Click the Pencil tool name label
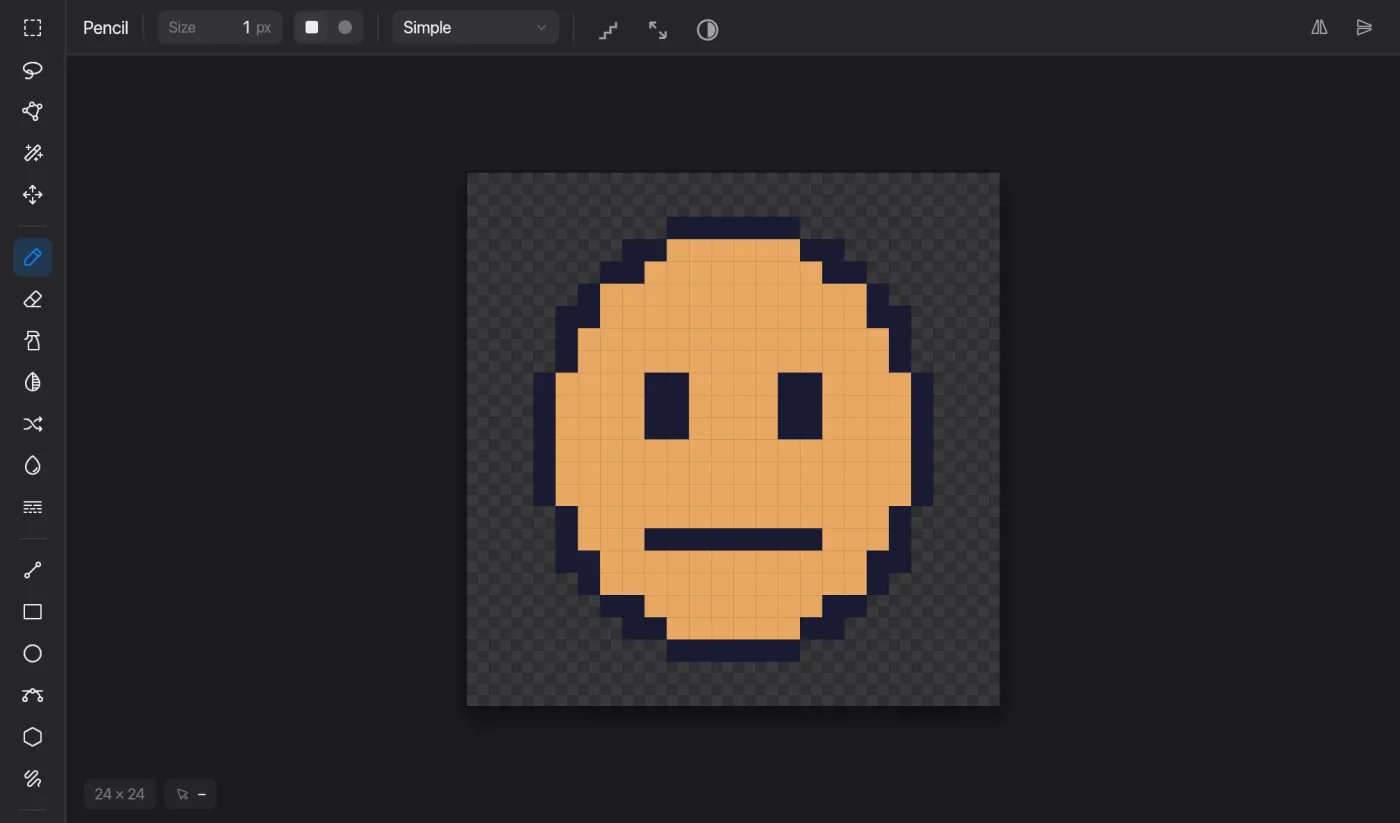The width and height of the screenshot is (1400, 823). (x=105, y=28)
